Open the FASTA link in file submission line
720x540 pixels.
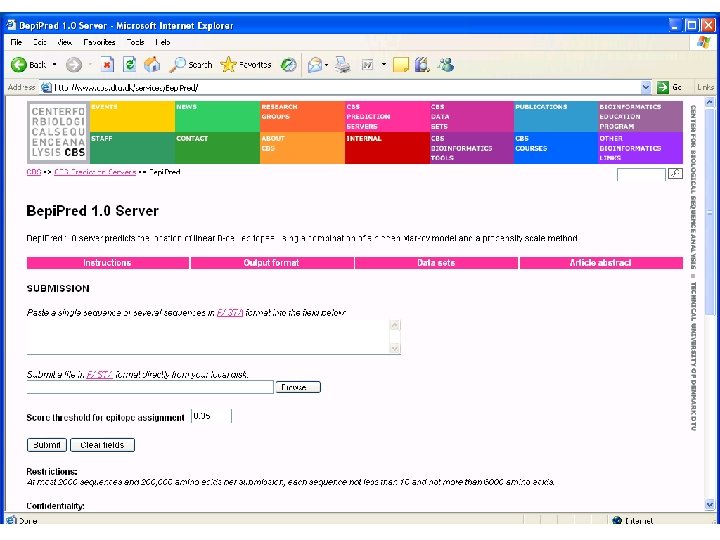(x=99, y=374)
